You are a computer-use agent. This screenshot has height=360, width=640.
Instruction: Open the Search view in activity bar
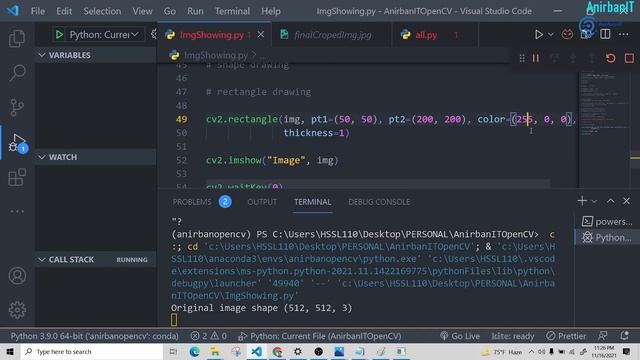pyautogui.click(x=17, y=73)
